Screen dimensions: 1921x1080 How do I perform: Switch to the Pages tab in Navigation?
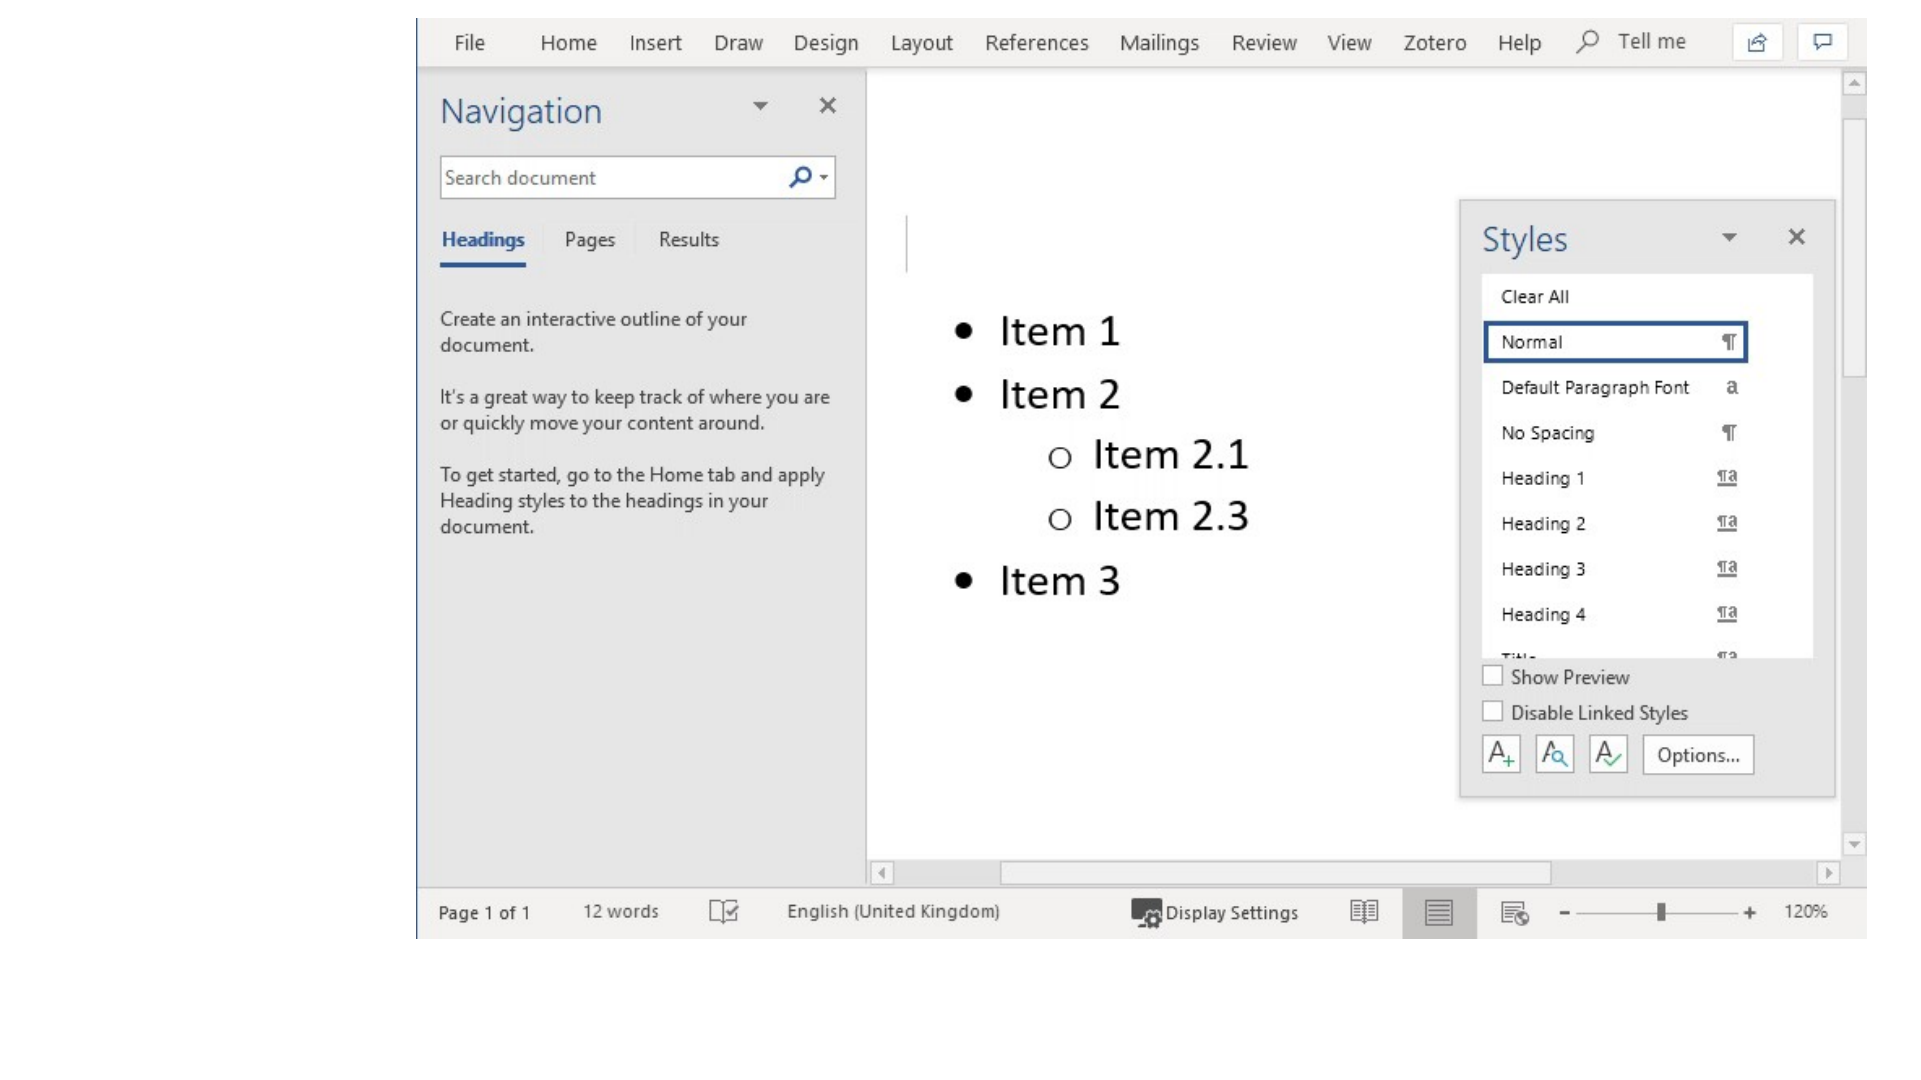589,240
